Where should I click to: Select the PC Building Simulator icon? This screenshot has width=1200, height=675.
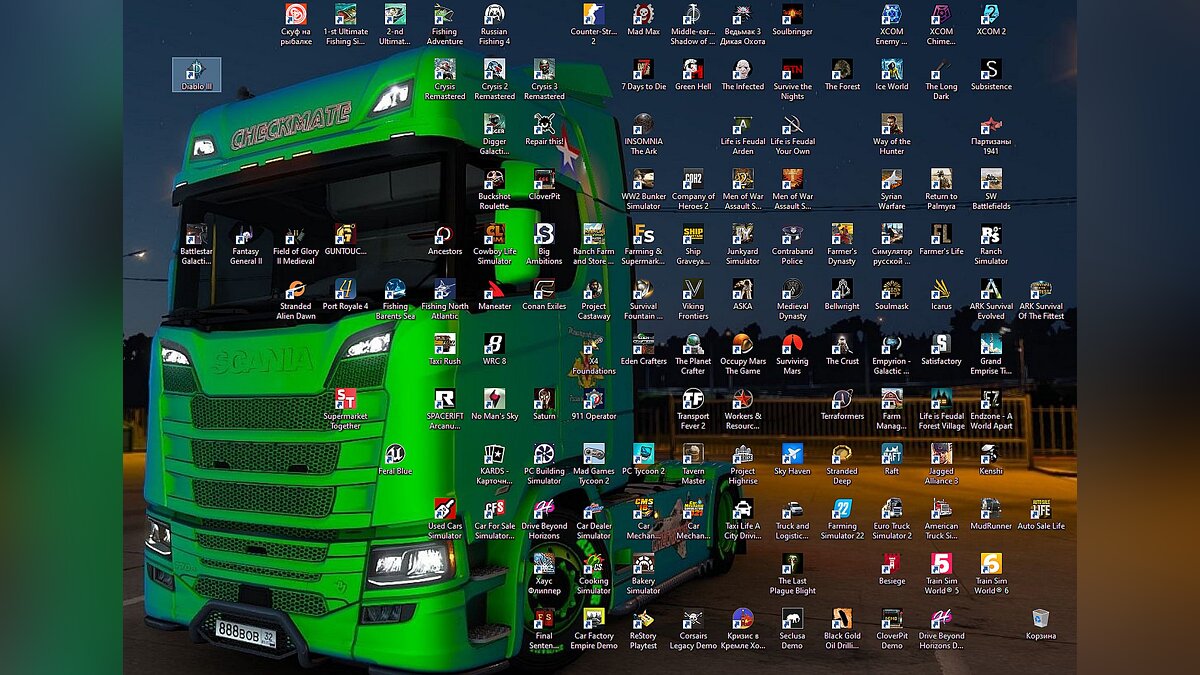pos(544,465)
